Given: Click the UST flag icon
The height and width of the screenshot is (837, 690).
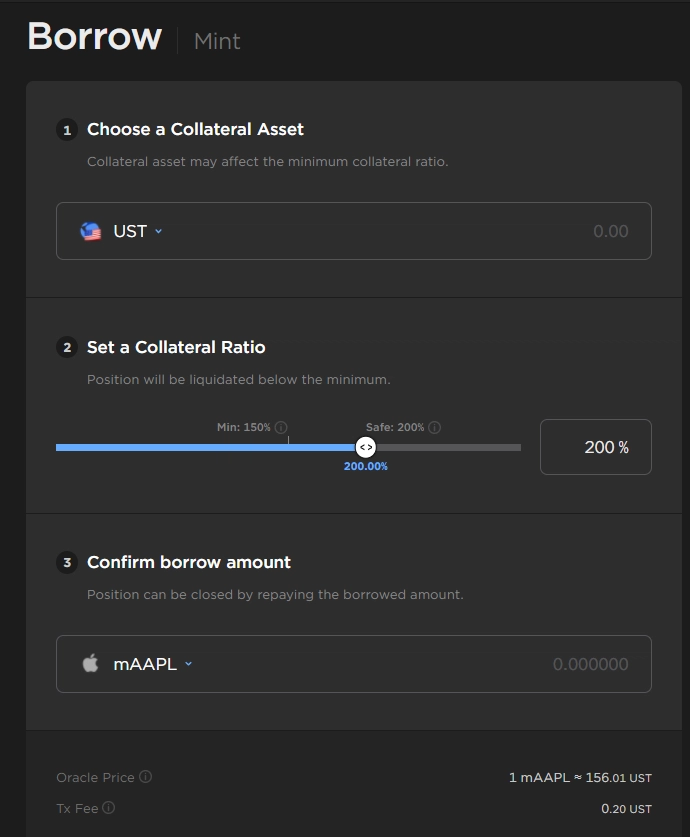Looking at the screenshot, I should pyautogui.click(x=91, y=231).
